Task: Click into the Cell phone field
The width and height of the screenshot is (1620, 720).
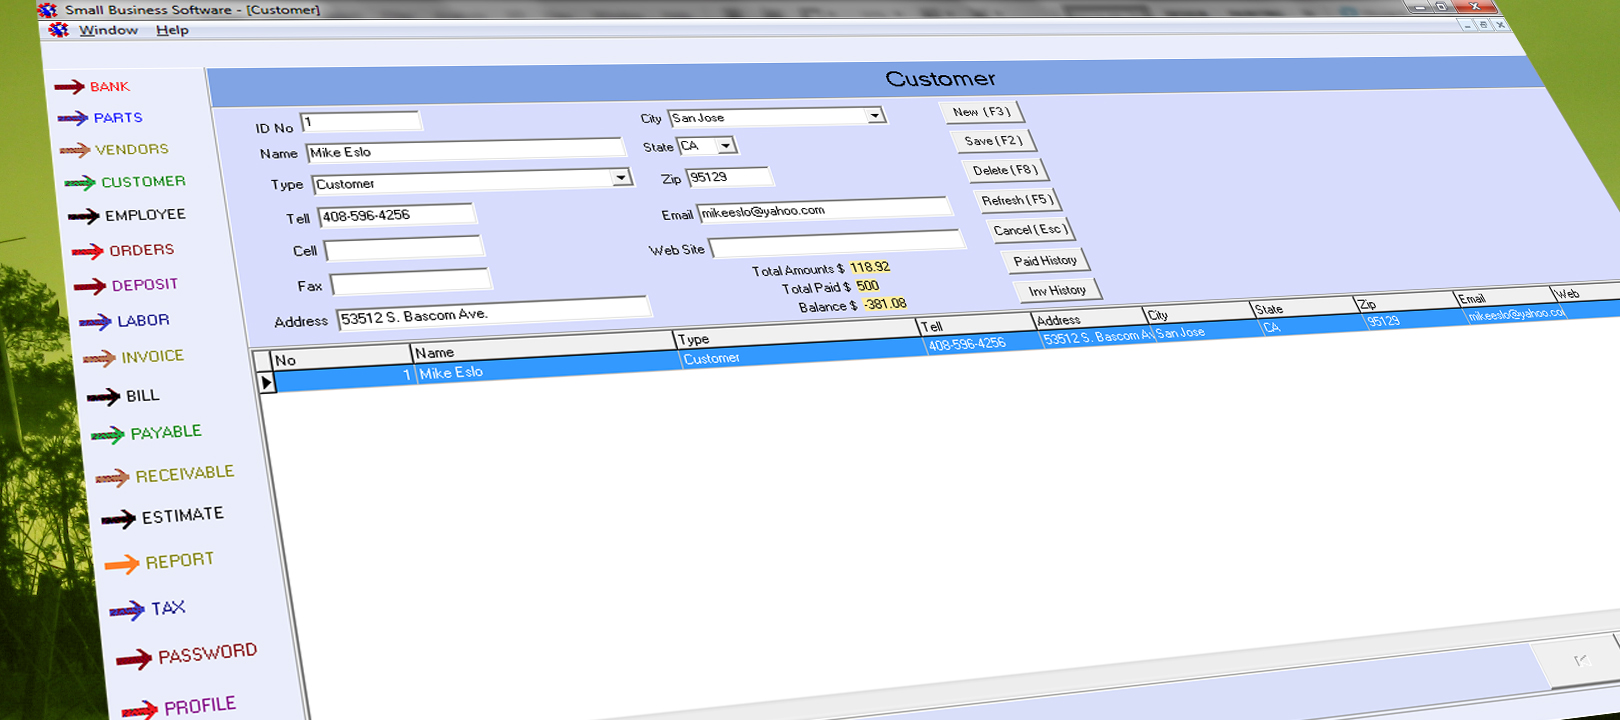Action: pyautogui.click(x=404, y=248)
